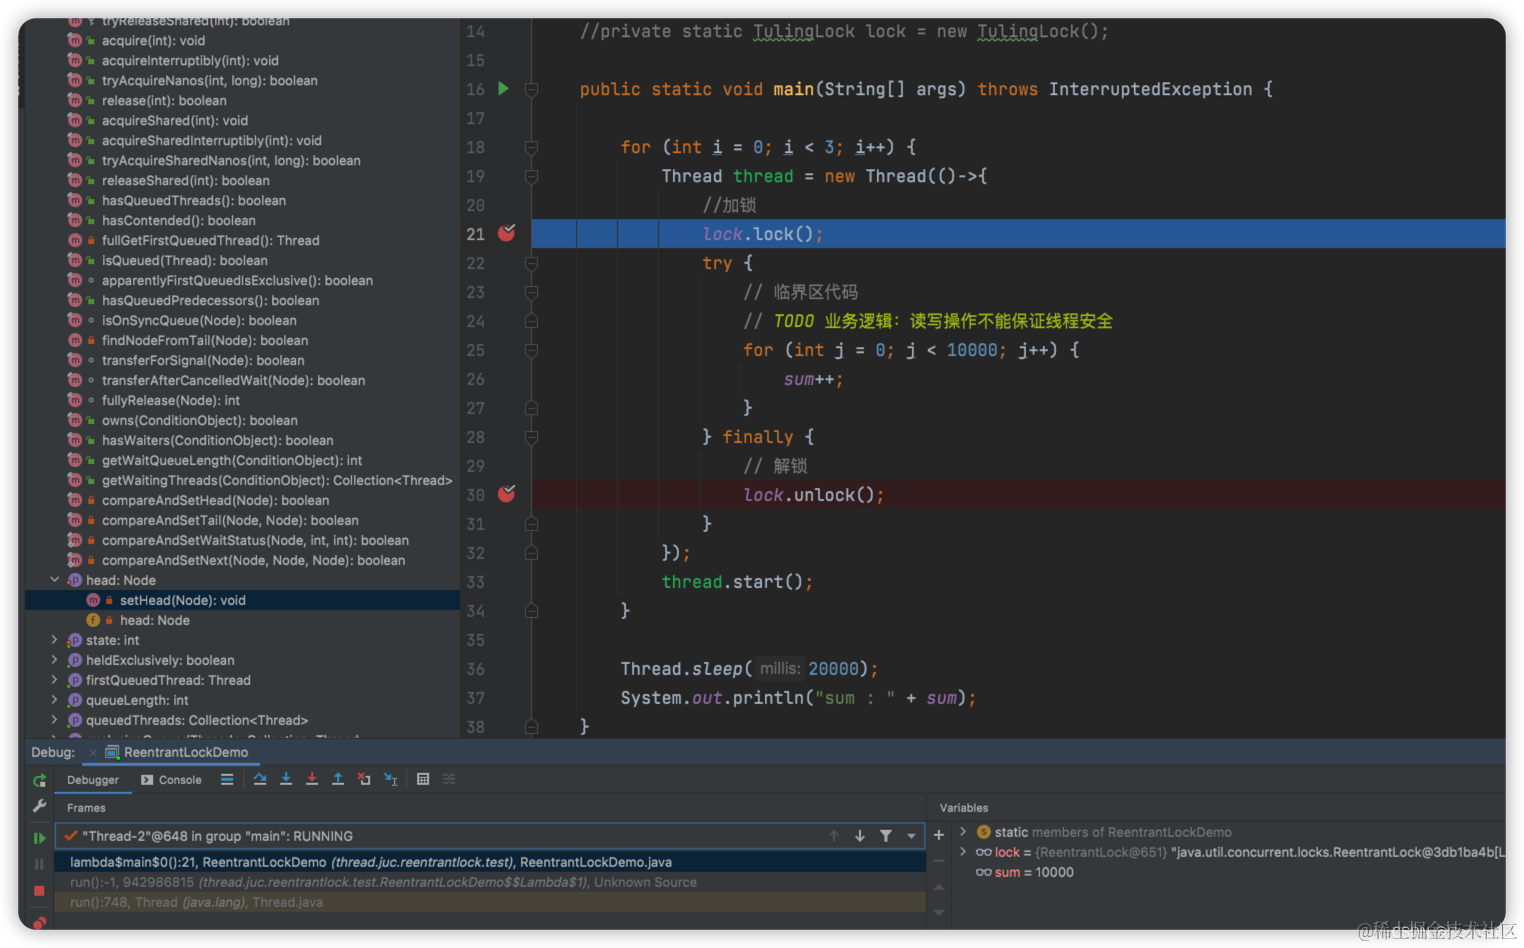Select compareAndSetHead(Node): boolean method
Image resolution: width=1524 pixels, height=948 pixels.
215,500
